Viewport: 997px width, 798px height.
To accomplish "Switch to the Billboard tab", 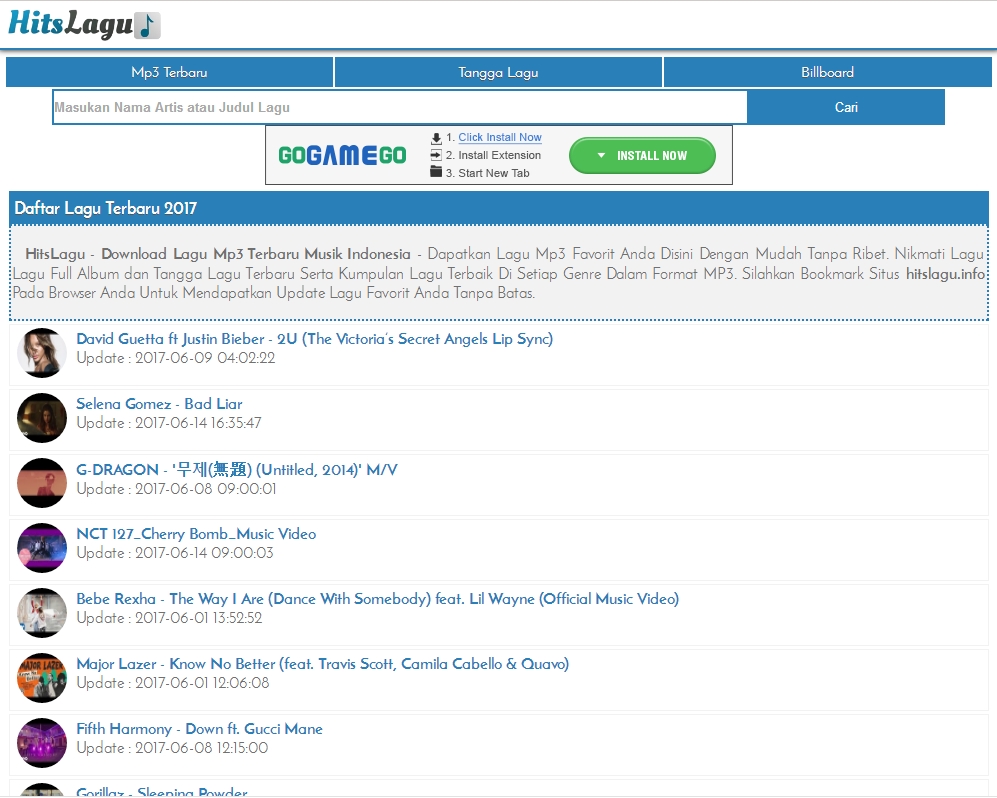I will tap(827, 72).
